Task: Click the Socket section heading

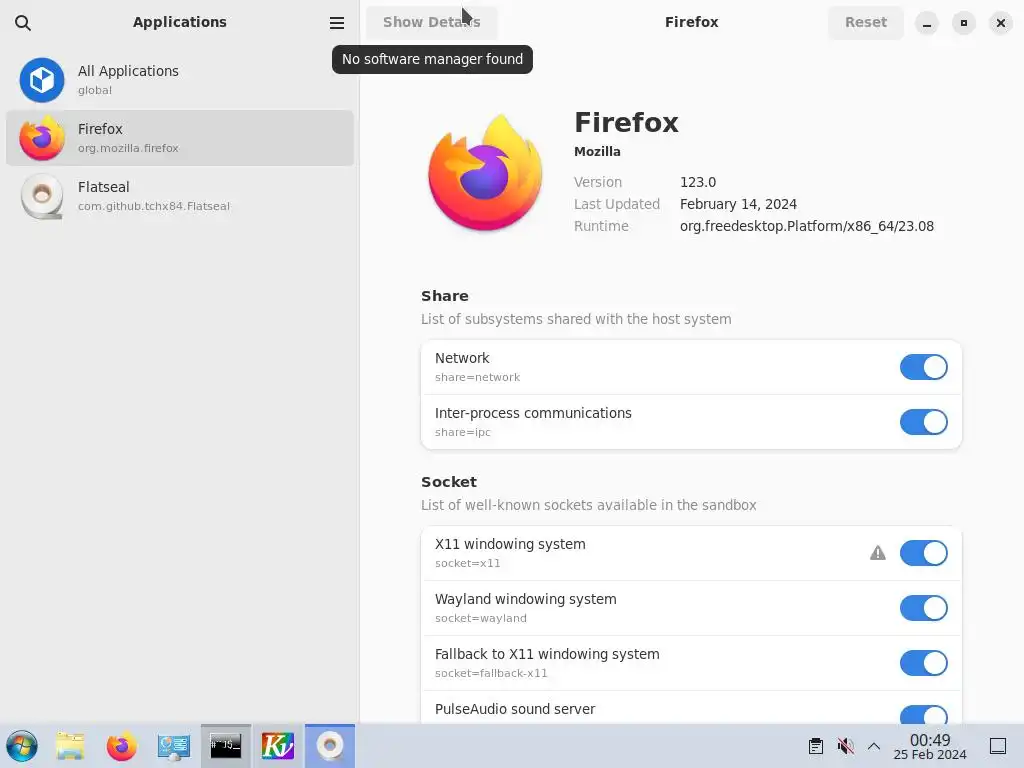Action: (449, 482)
